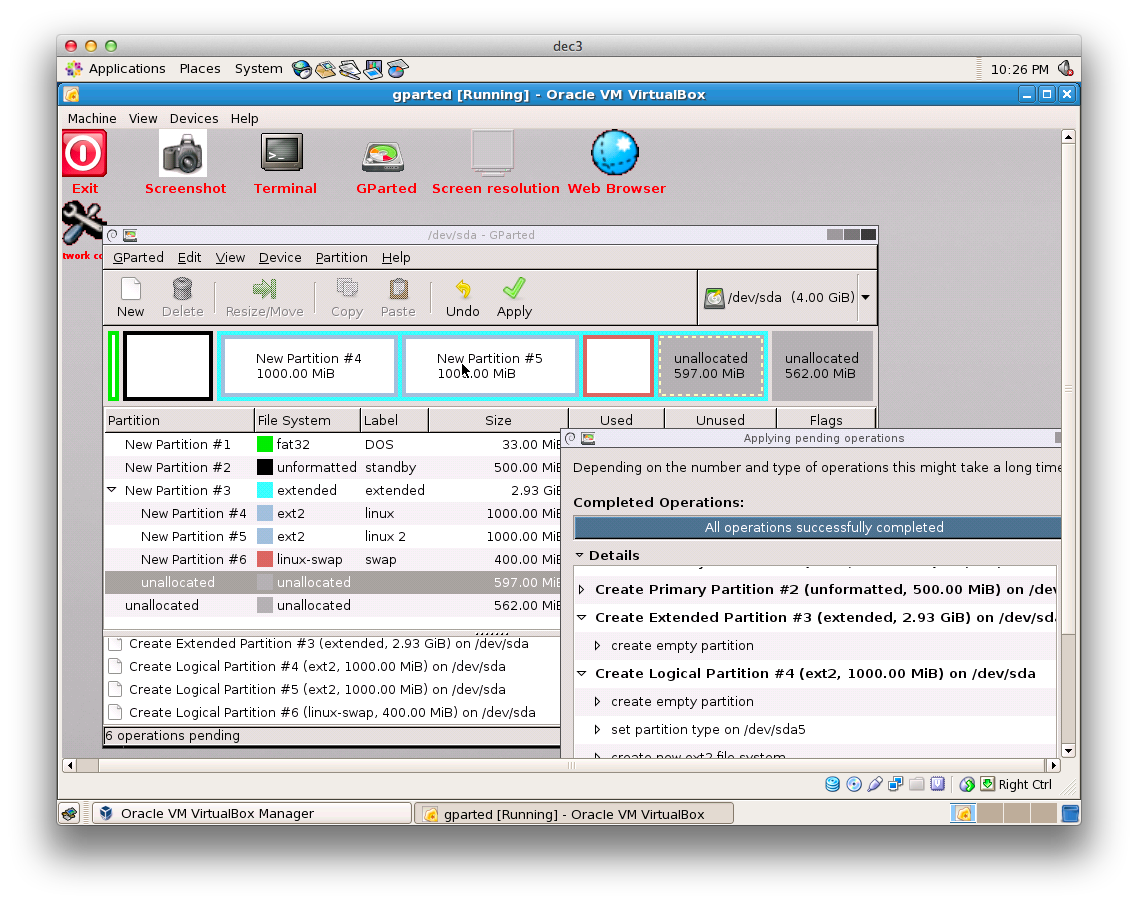Sort by Size column header
Viewport: 1138px width, 904px height.
[498, 421]
